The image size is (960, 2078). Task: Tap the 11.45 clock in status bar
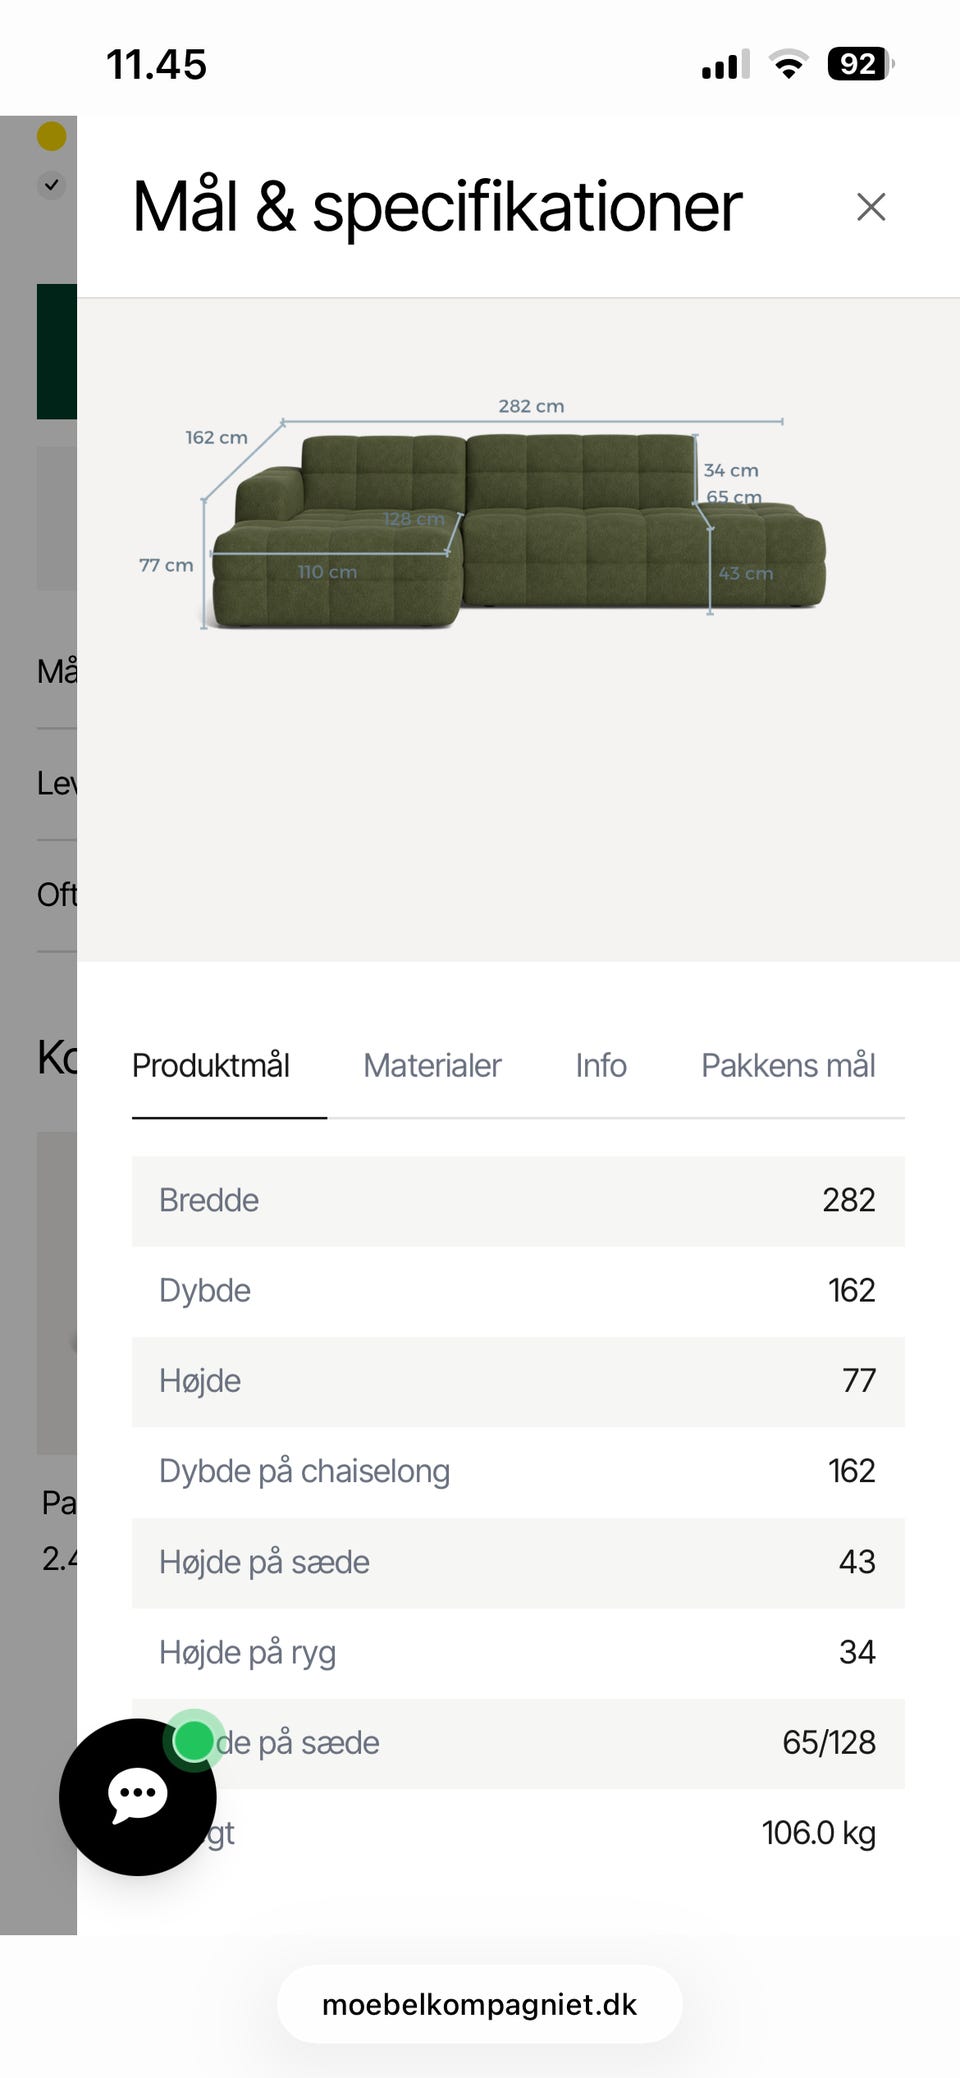[156, 65]
